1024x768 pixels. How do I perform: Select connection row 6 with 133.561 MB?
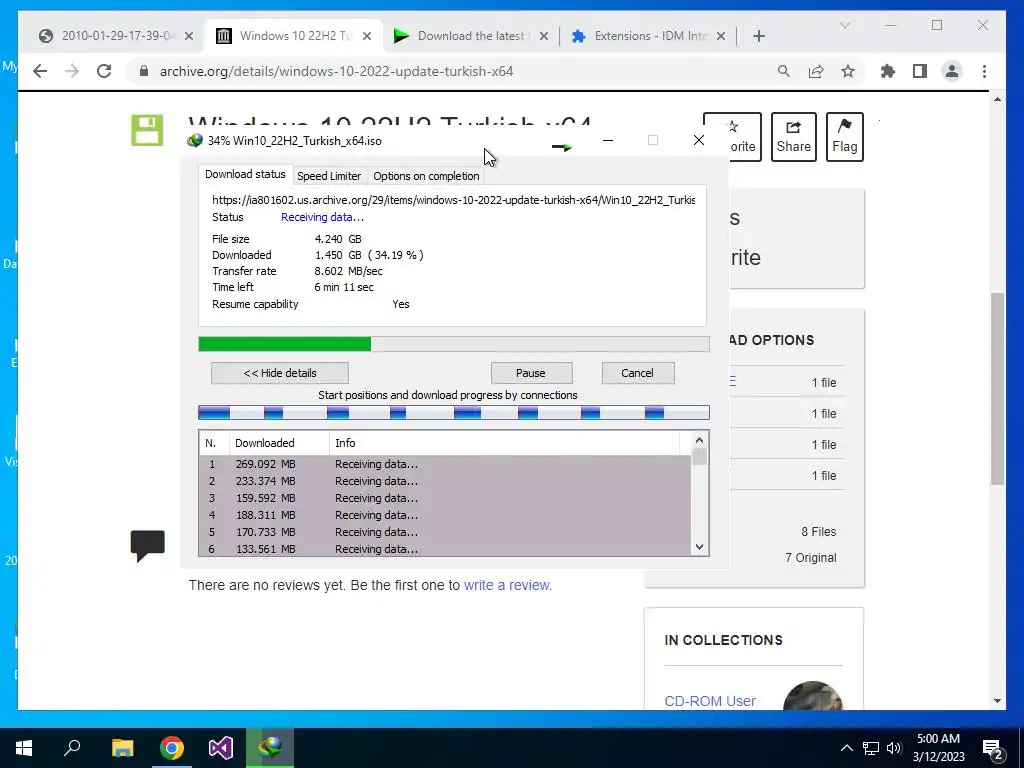pos(445,549)
